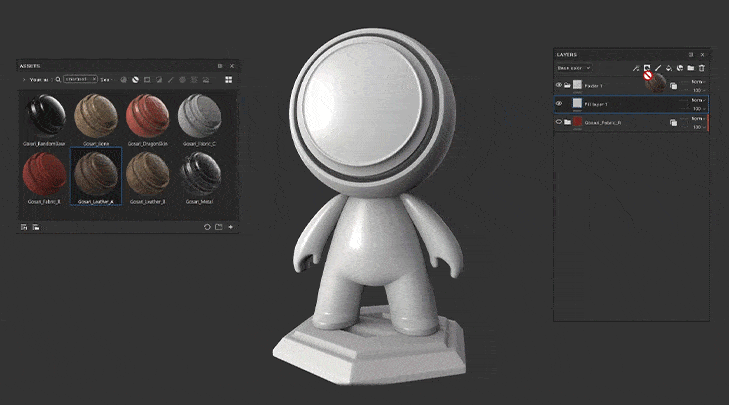
Task: Click the add mask icon in Layers toolbar
Action: coord(647,68)
